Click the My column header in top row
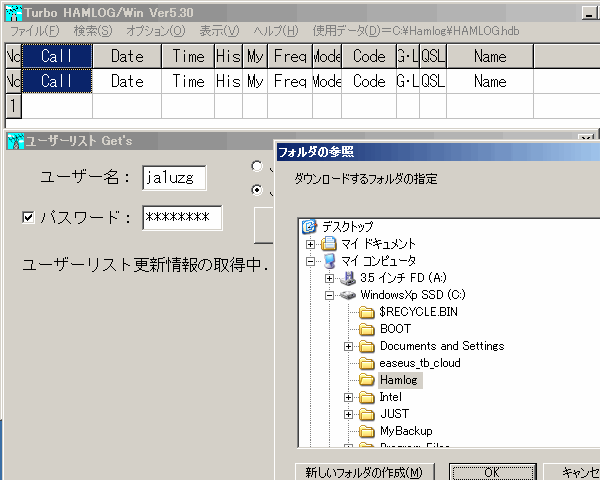This screenshot has height=480, width=600. [x=255, y=56]
